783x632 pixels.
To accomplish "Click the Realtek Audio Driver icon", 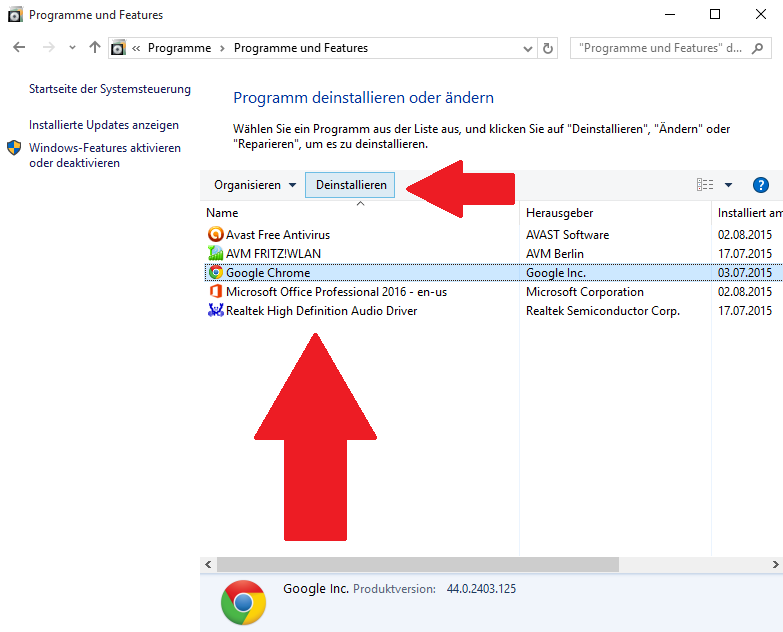I will point(215,311).
